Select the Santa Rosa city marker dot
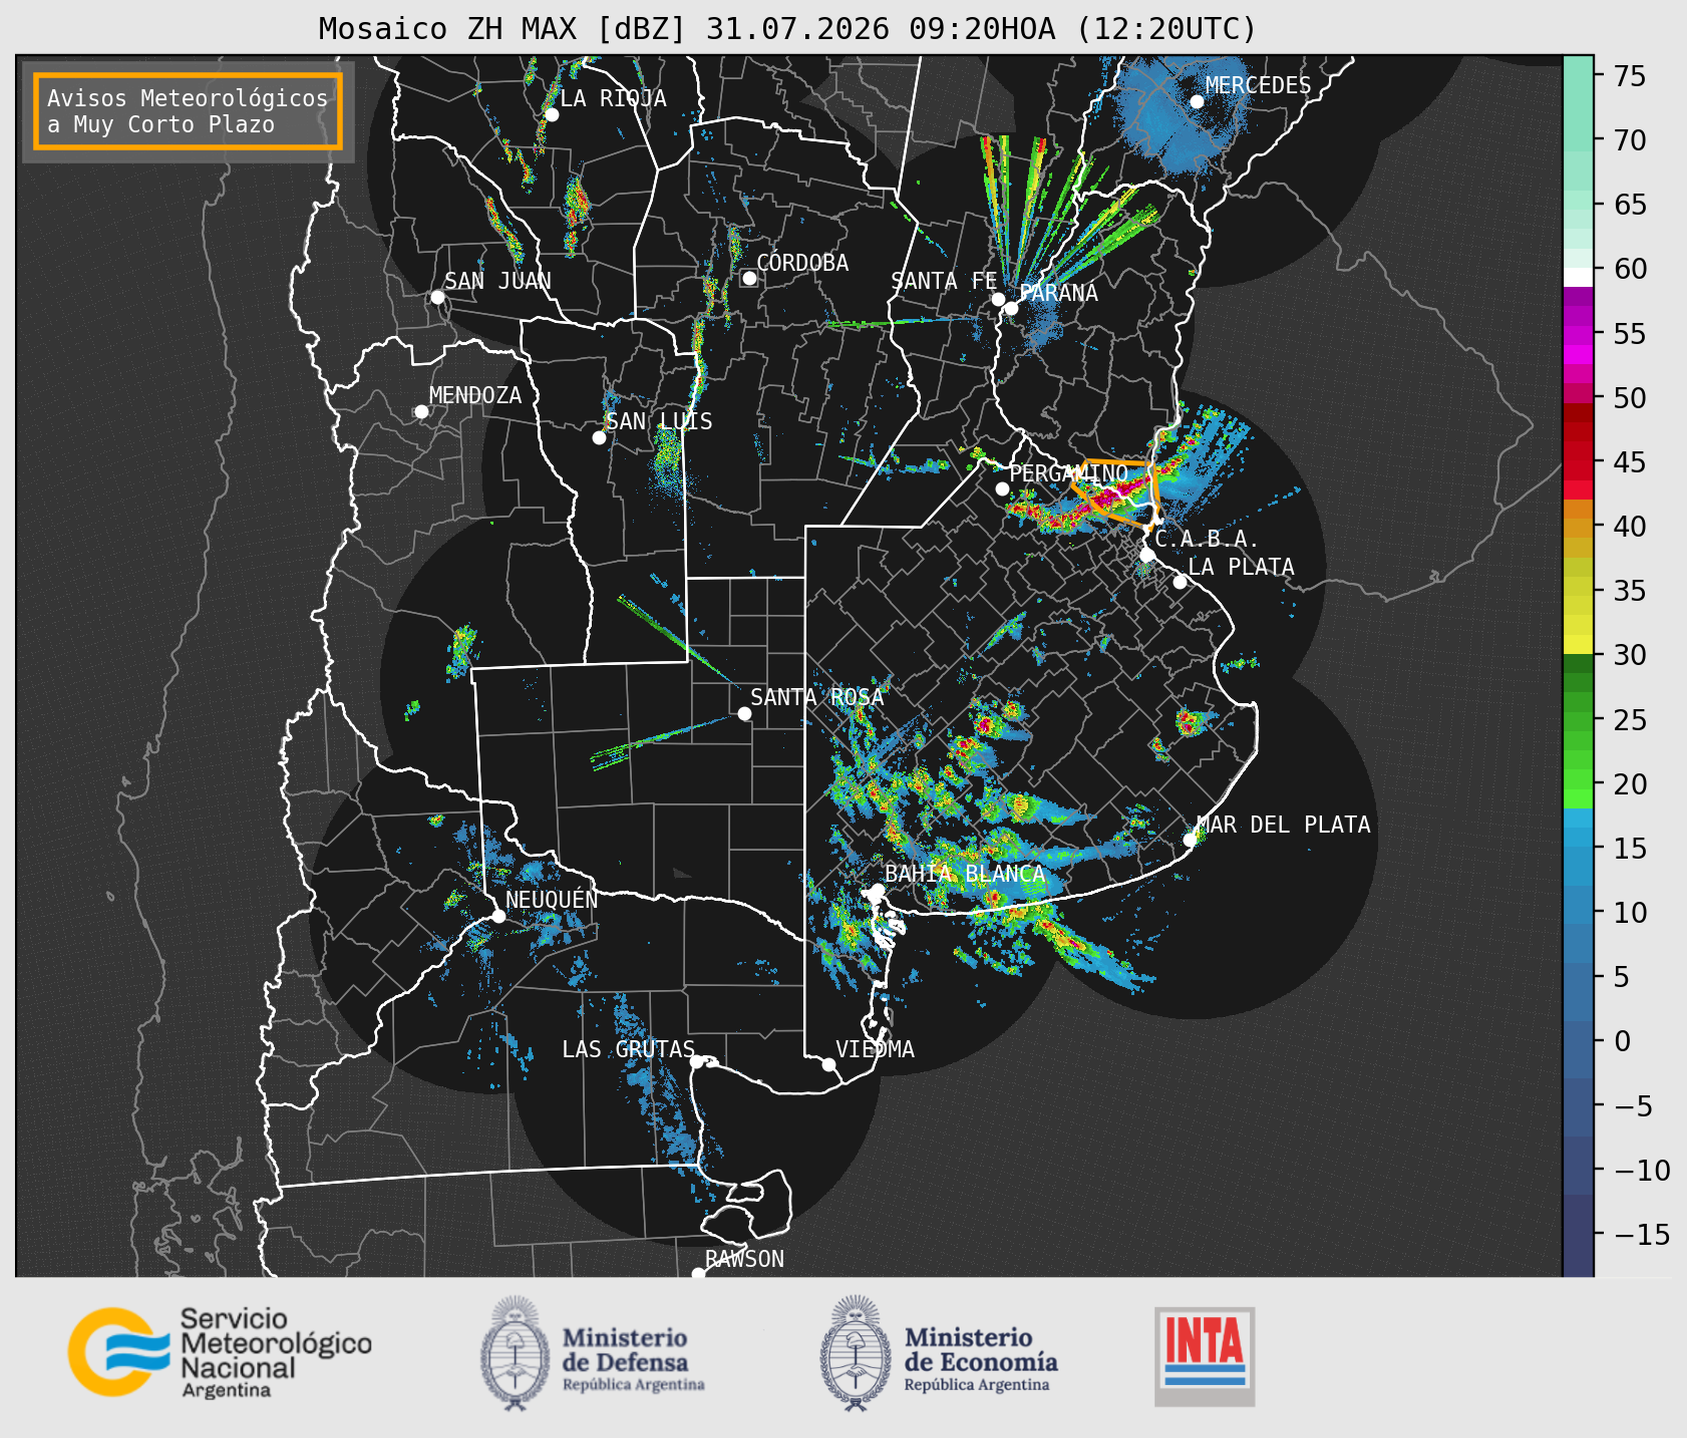Screen dimensions: 1687x1438 (744, 713)
